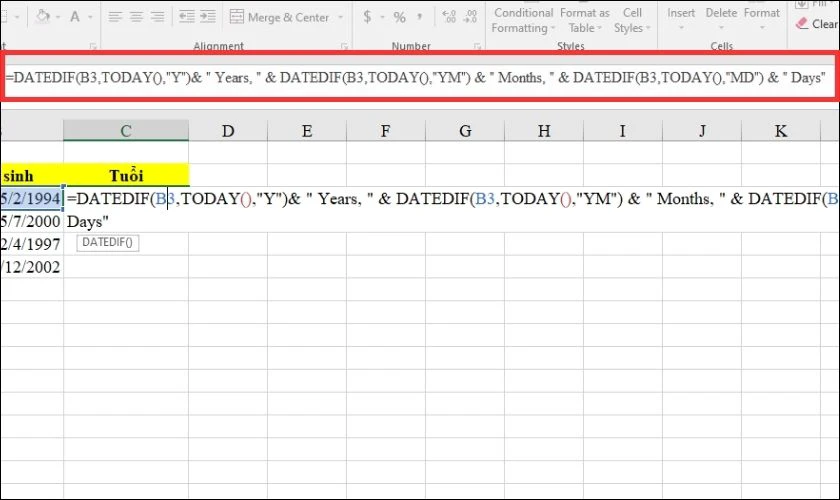Open the Number format dialog launcher
Viewport: 840px width, 500px height.
pyautogui.click(x=477, y=47)
